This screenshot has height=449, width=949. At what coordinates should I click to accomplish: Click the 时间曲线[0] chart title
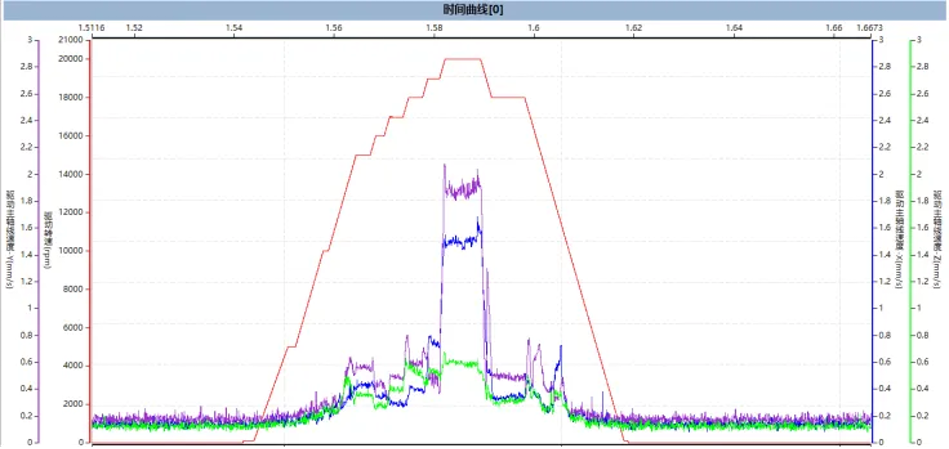pyautogui.click(x=474, y=9)
